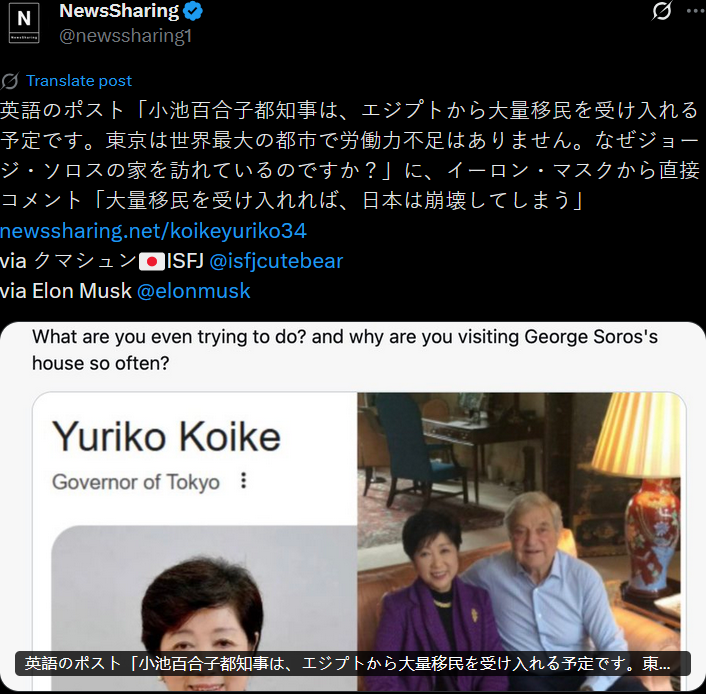The height and width of the screenshot is (694, 706).
Task: Open the post's three-dot More menu
Action: point(696,11)
